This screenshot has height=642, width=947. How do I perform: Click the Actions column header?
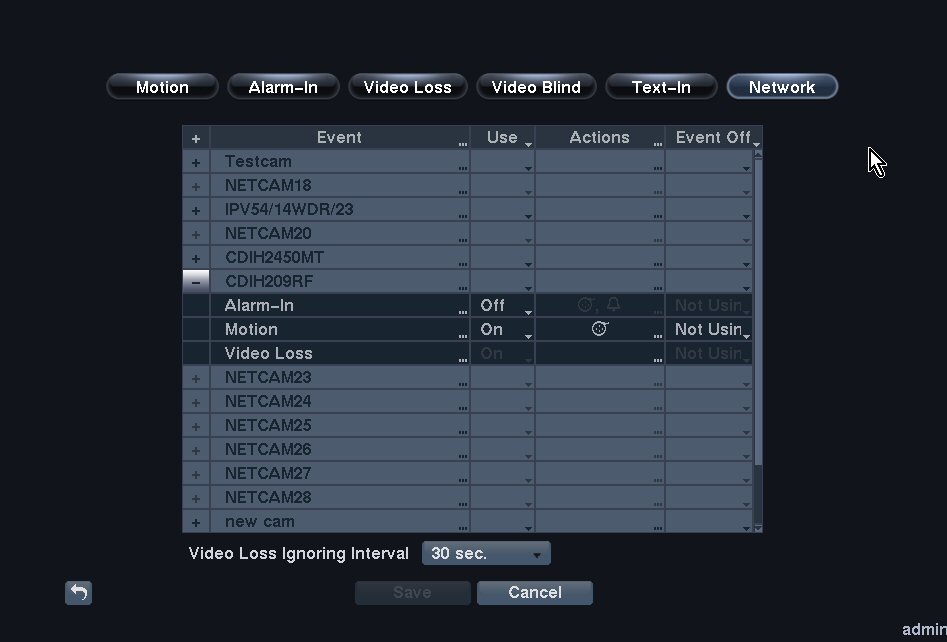point(600,138)
